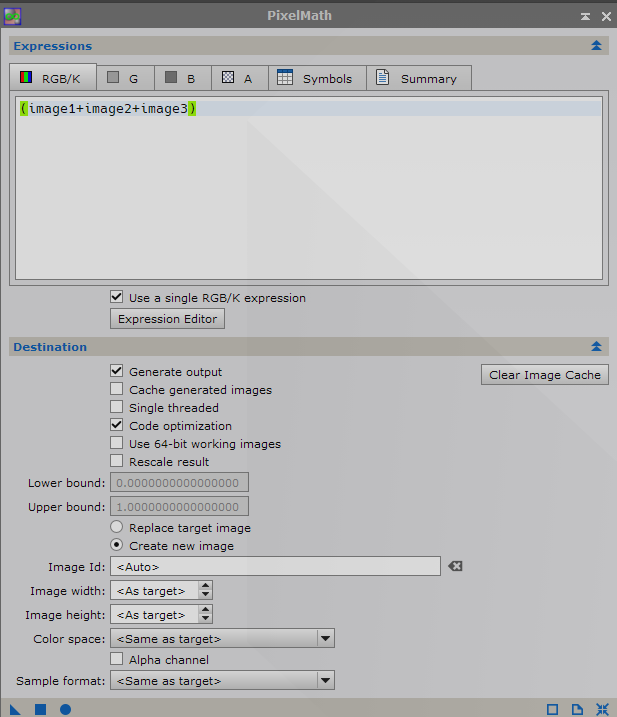This screenshot has height=717, width=617.
Task: Click inside the expression text editor
Action: pyautogui.click(x=309, y=187)
